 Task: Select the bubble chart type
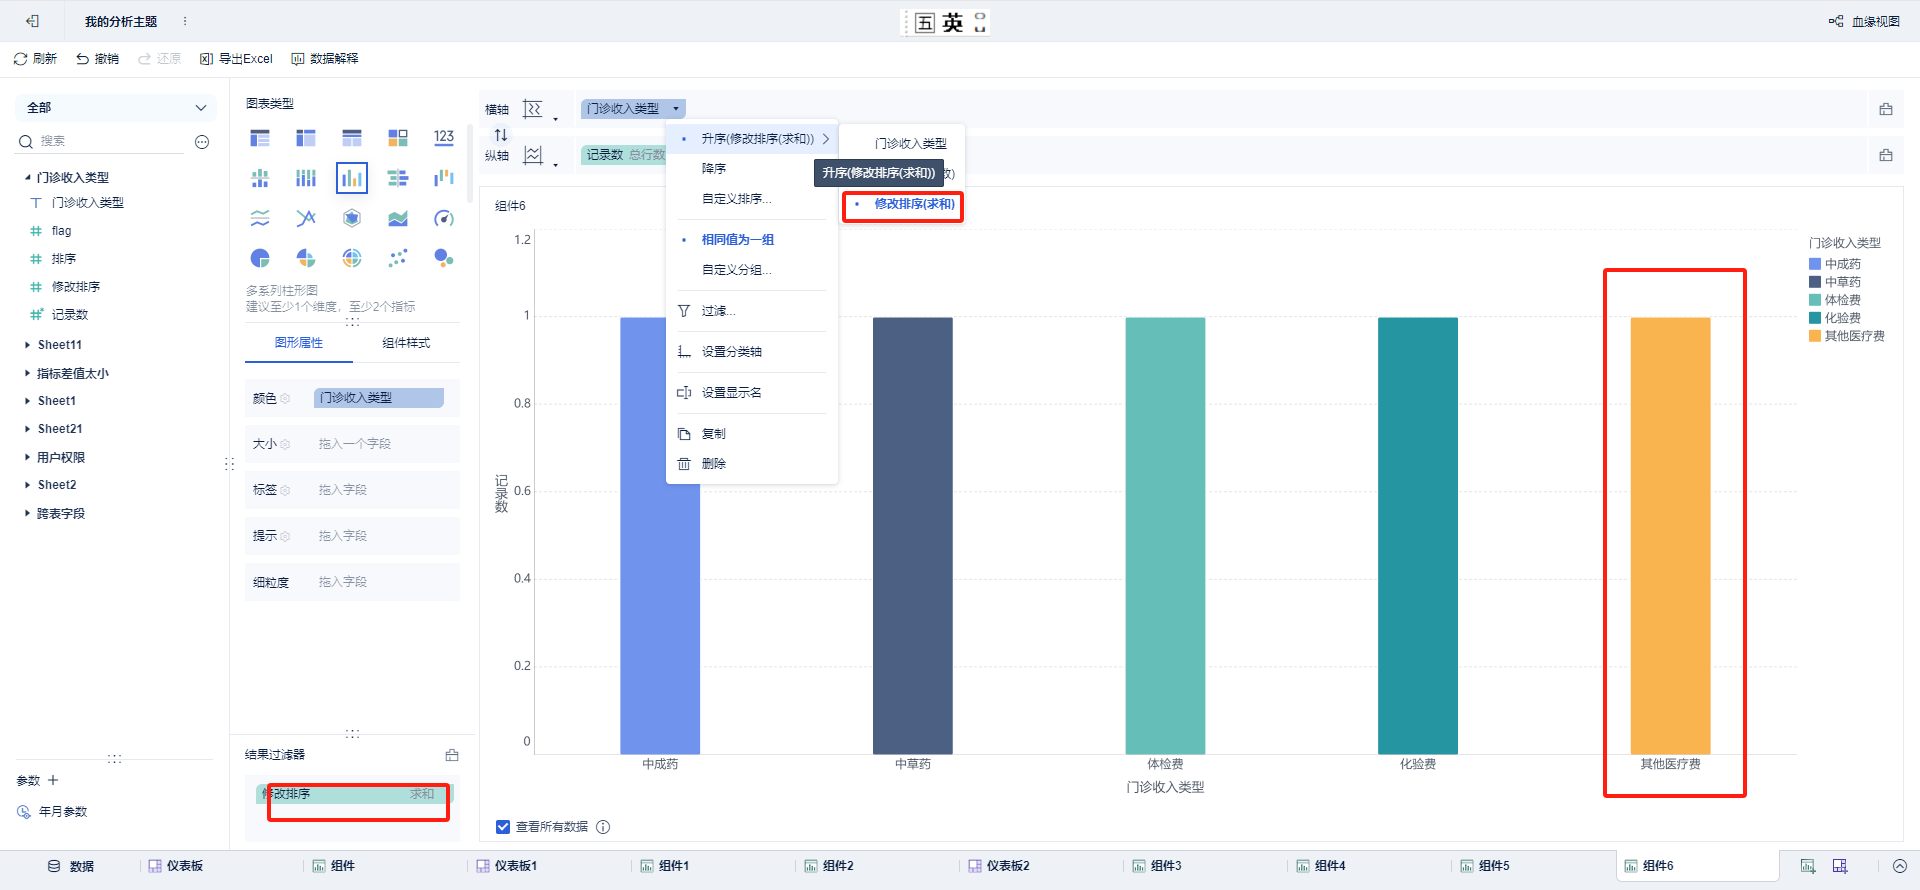444,258
